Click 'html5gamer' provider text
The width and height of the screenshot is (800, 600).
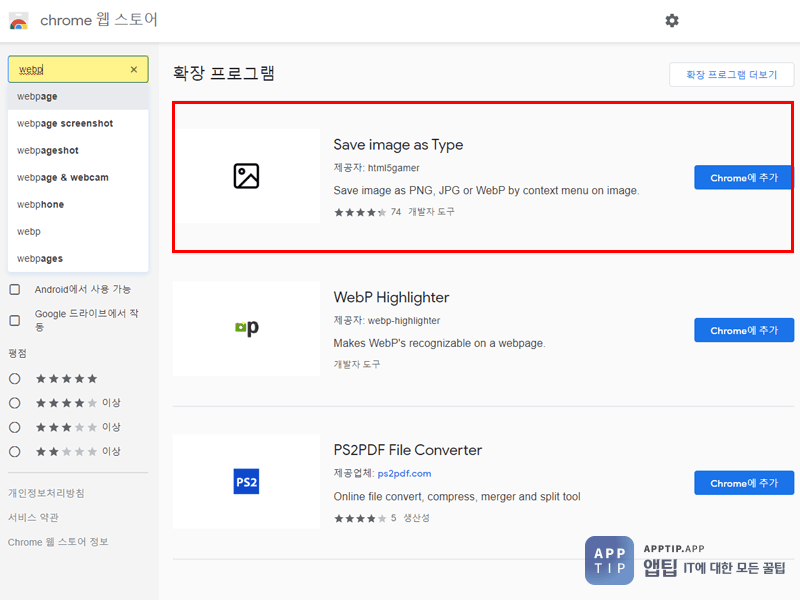(x=393, y=168)
